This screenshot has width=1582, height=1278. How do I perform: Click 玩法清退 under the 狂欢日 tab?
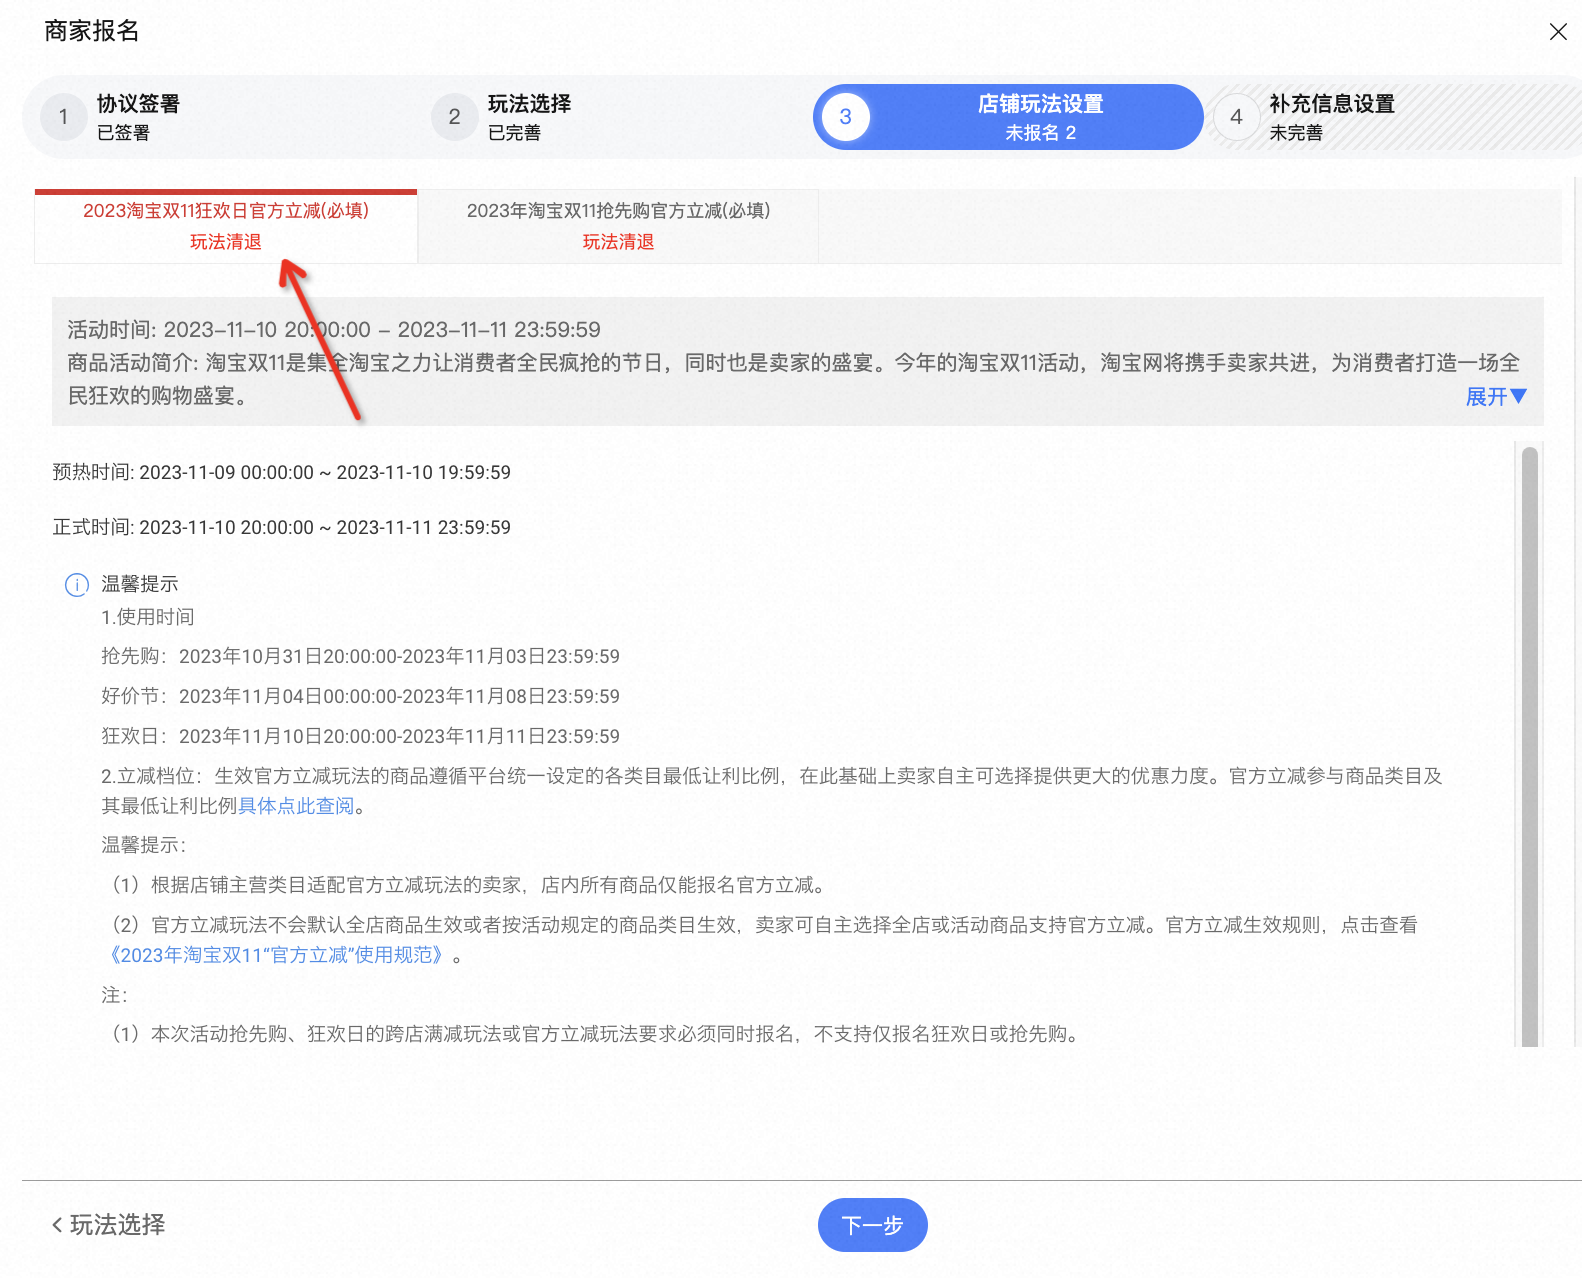226,242
